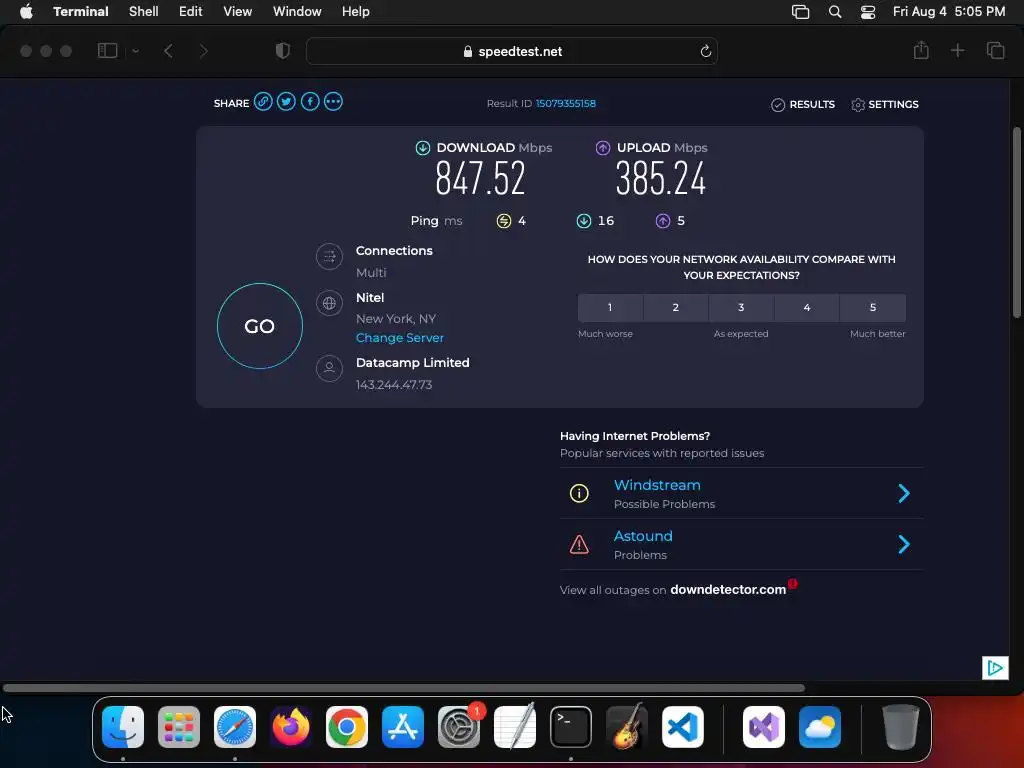The height and width of the screenshot is (768, 1024).
Task: Expand Windstream row chevron arrow
Action: click(x=904, y=493)
